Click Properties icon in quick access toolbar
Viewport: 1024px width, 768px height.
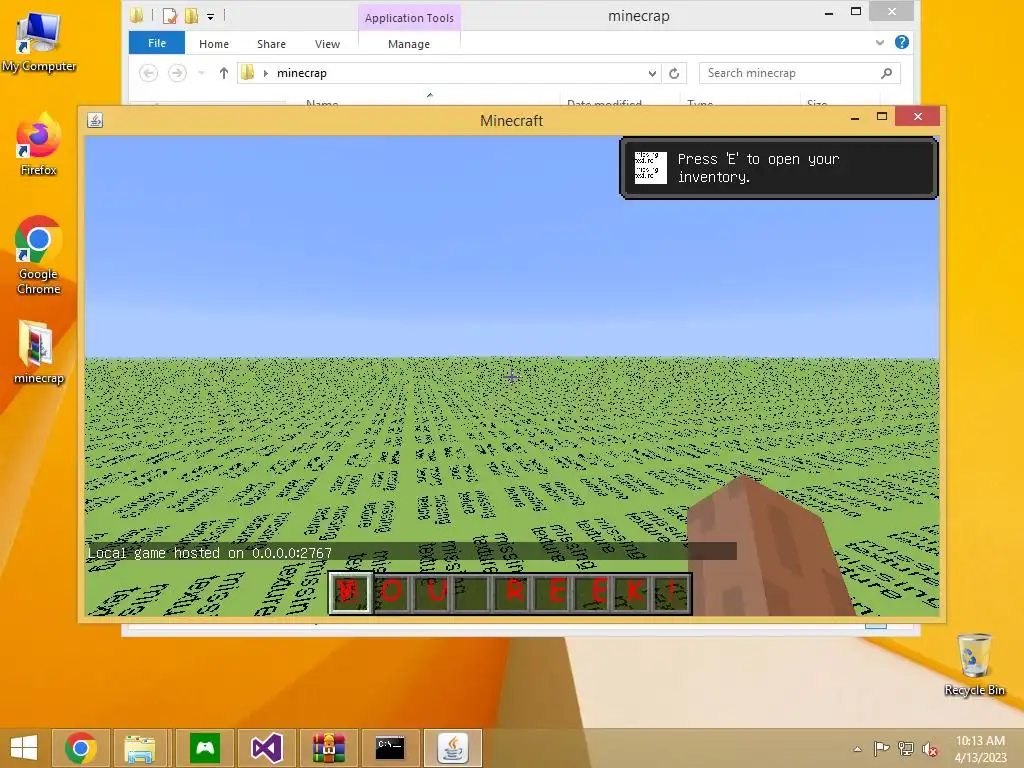pos(170,16)
